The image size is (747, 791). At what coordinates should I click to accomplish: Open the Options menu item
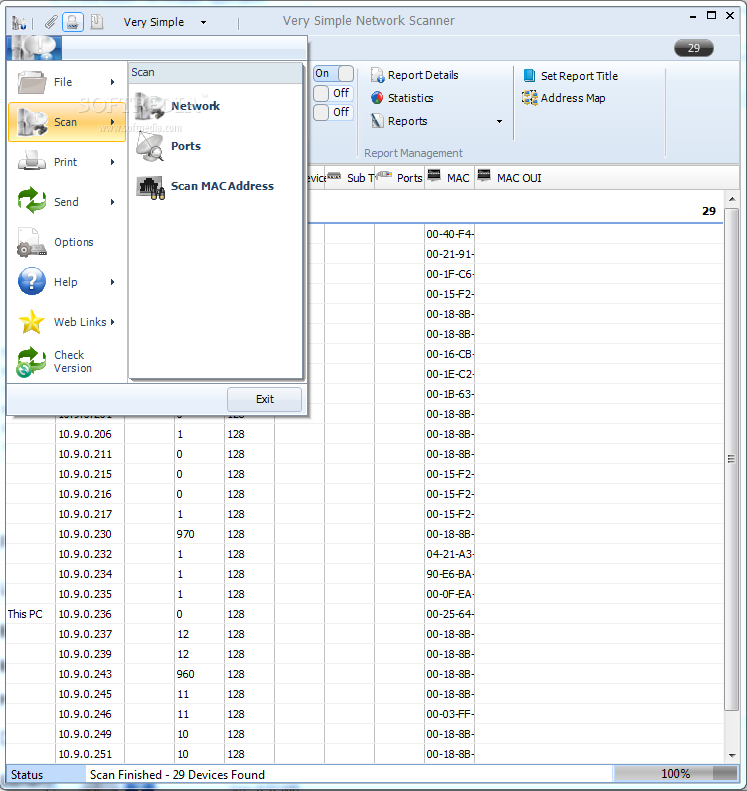[67, 242]
